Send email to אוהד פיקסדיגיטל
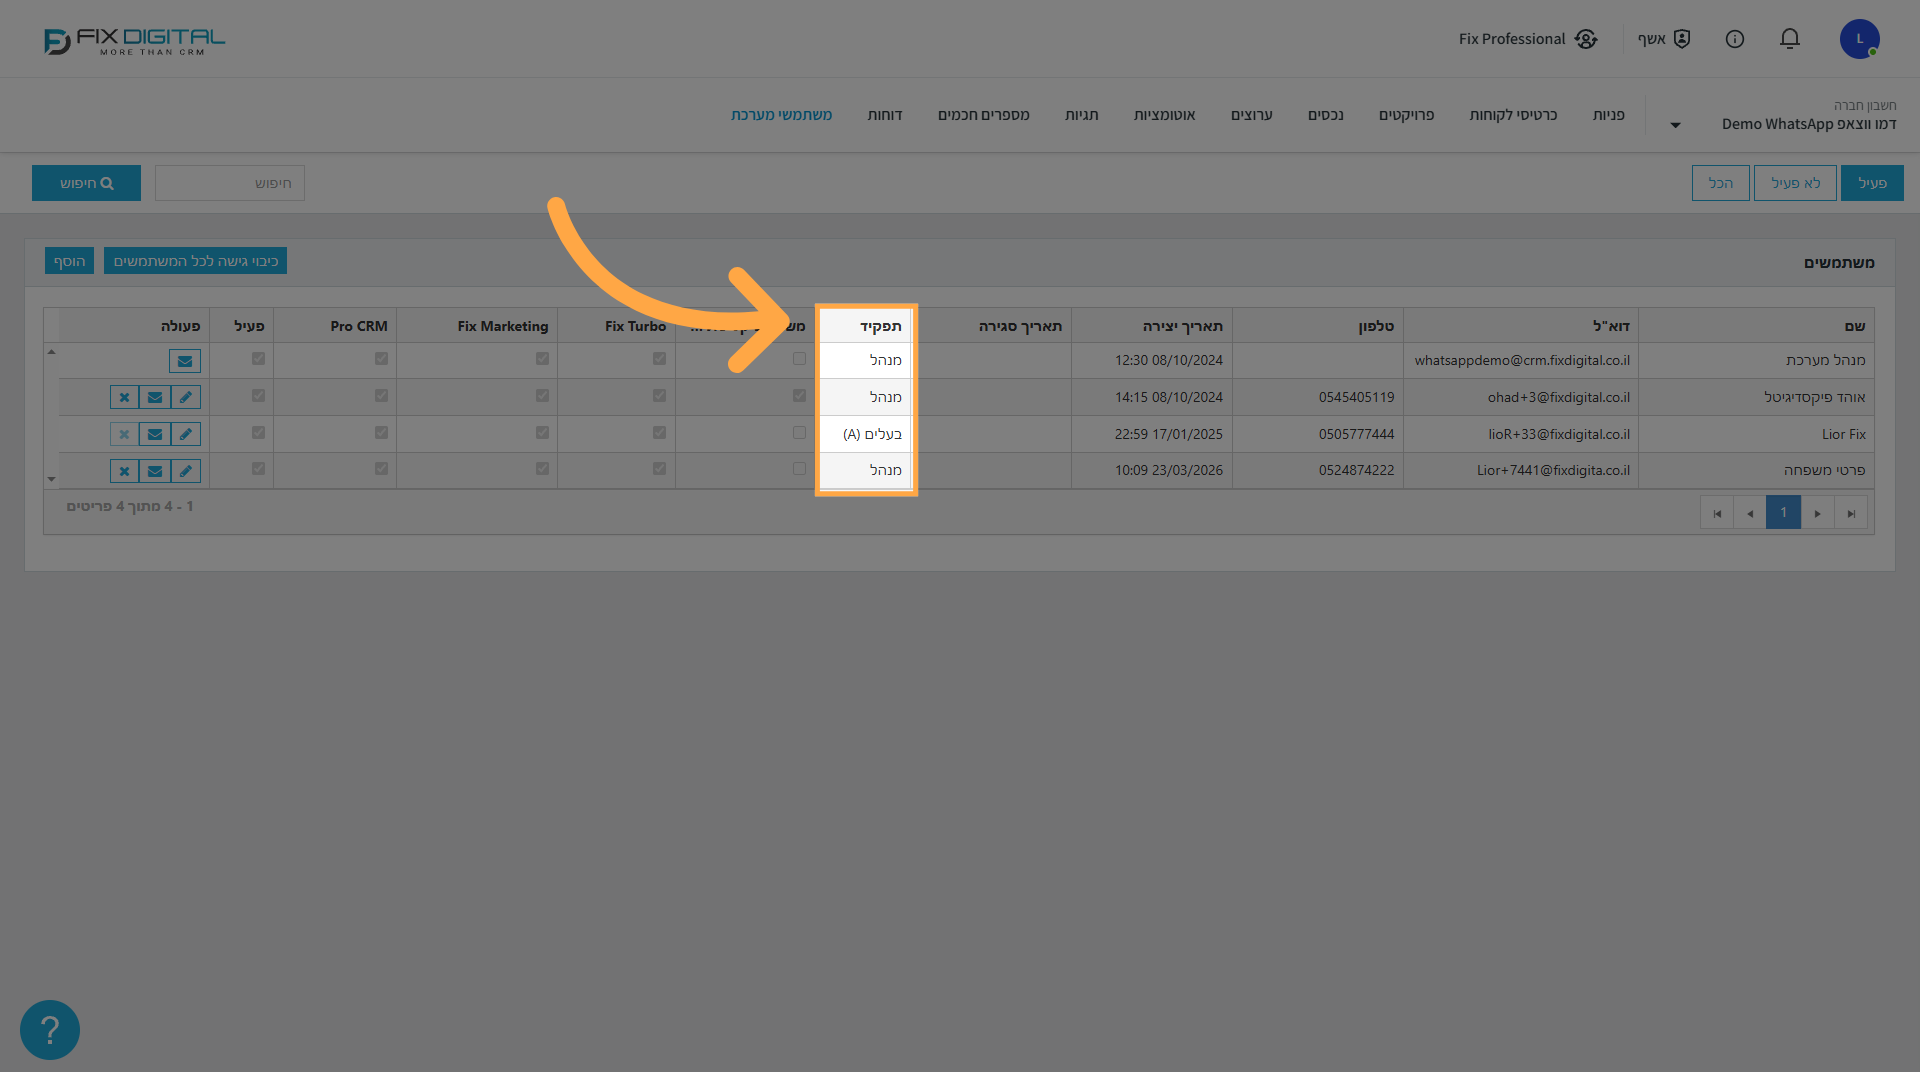Screen dimensions: 1920x1072 (155, 397)
